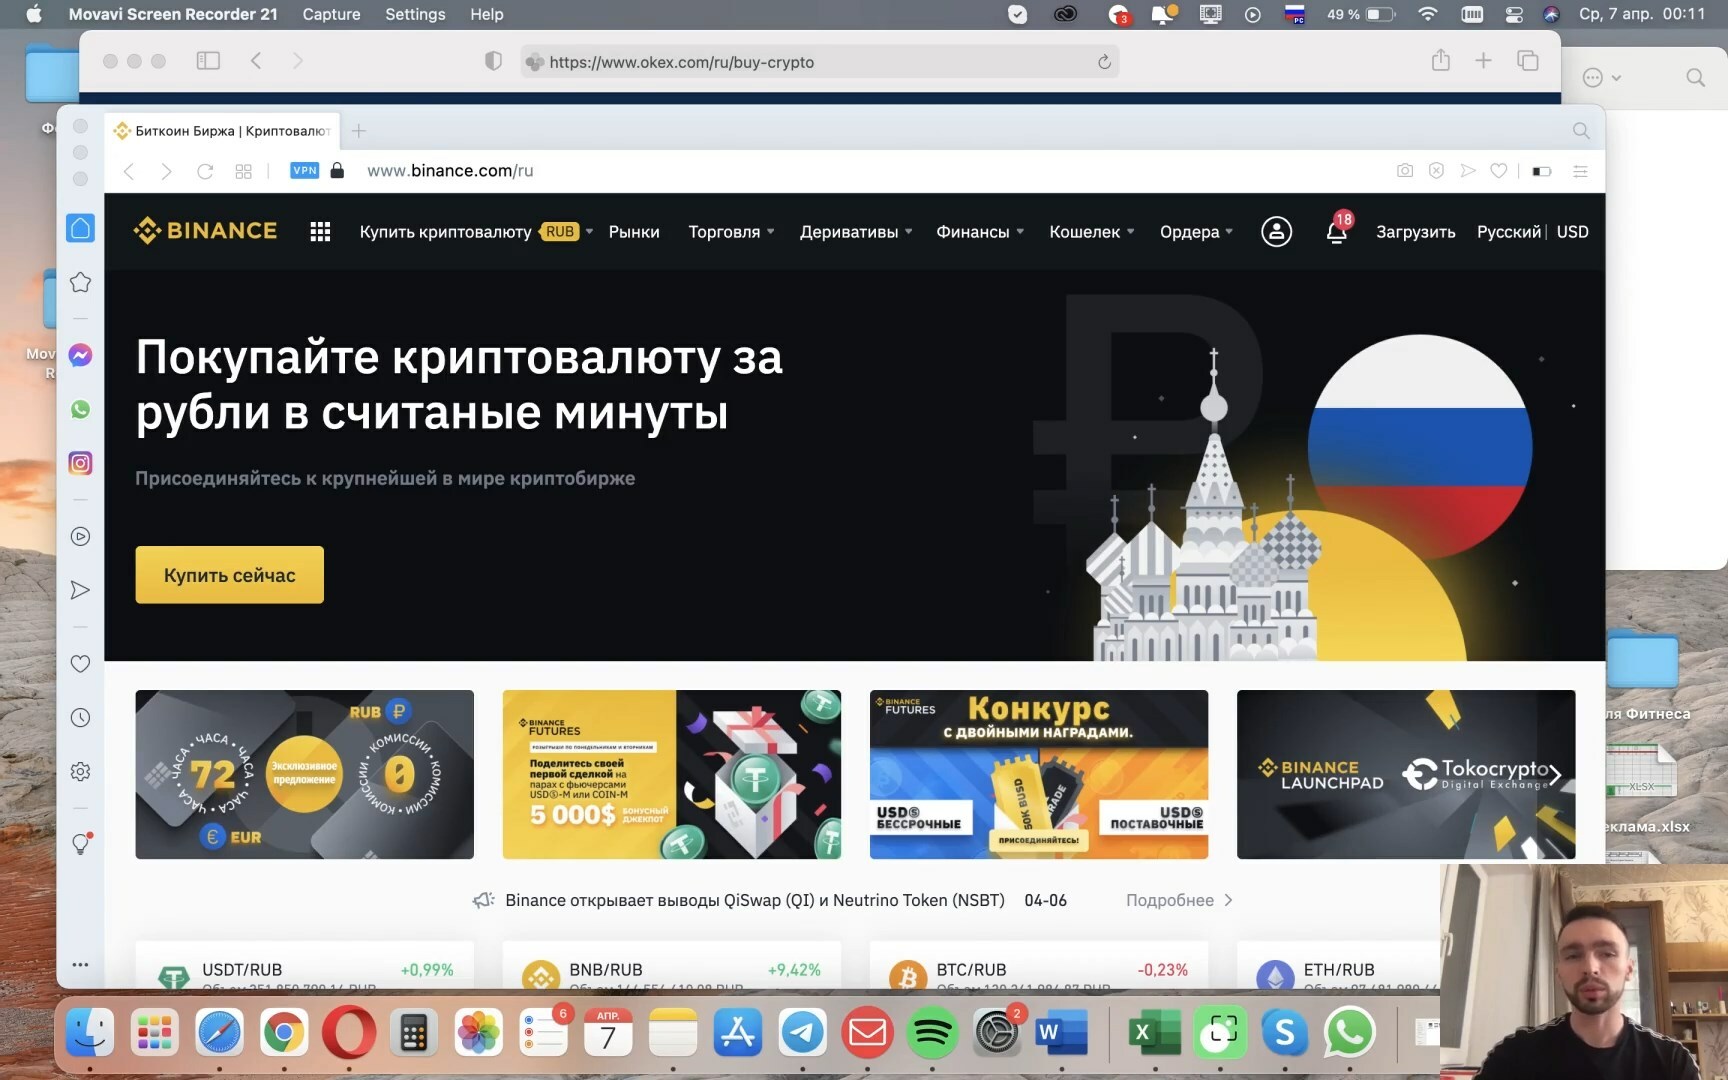This screenshot has width=1728, height=1080.
Task: Click Opera ad blocker shield icon
Action: click(x=1436, y=171)
